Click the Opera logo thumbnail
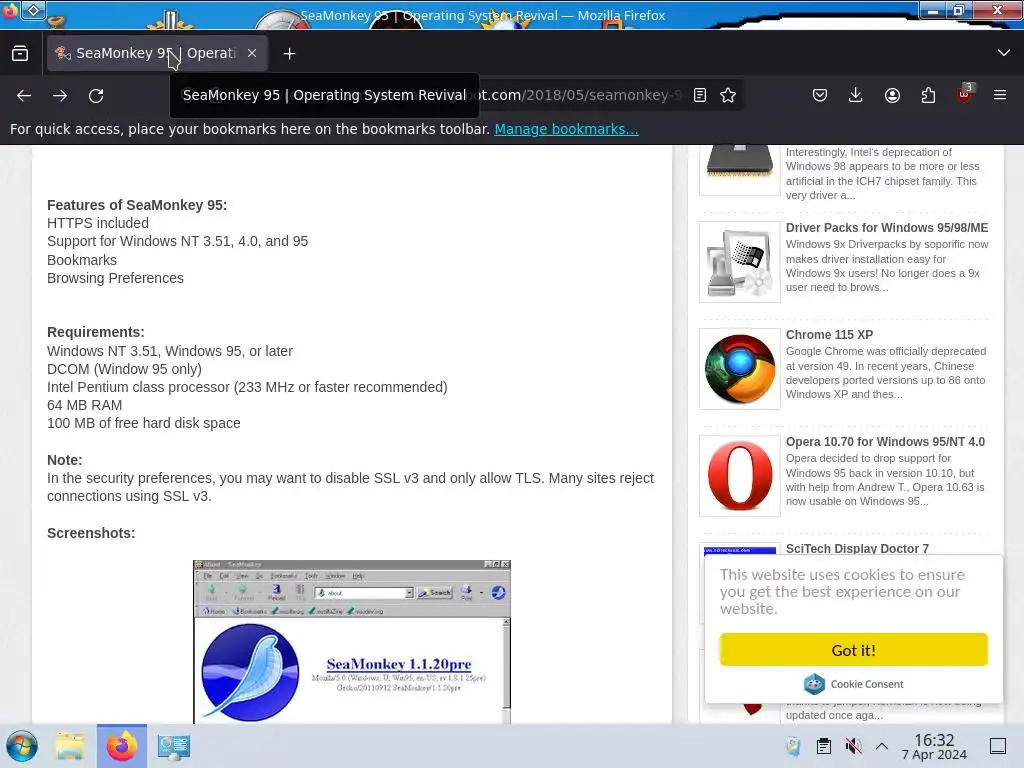 point(740,476)
